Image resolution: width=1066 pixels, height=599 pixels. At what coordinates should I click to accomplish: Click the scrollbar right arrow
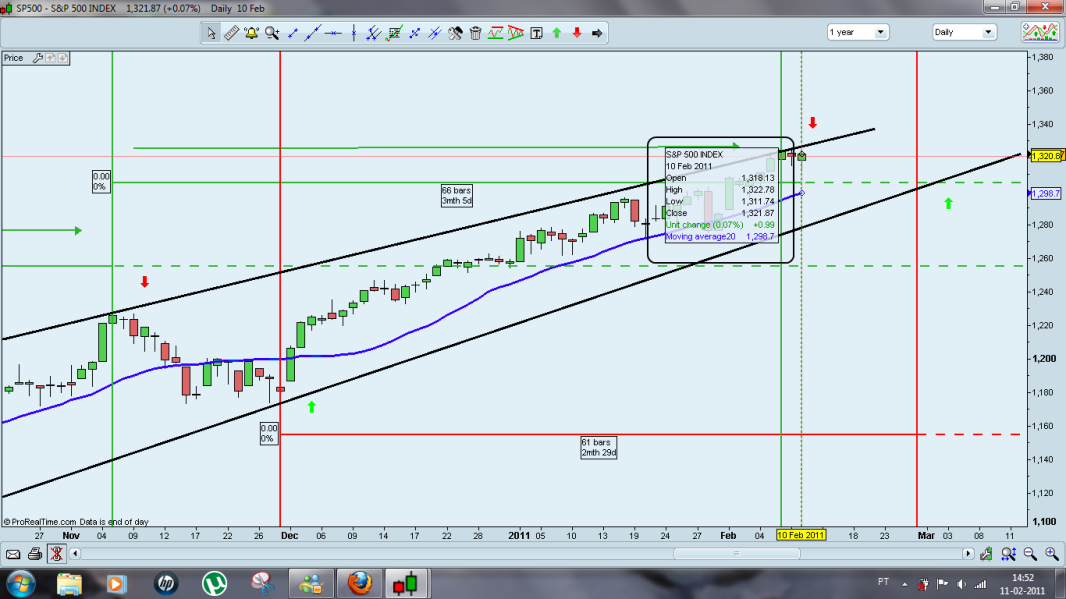point(968,553)
